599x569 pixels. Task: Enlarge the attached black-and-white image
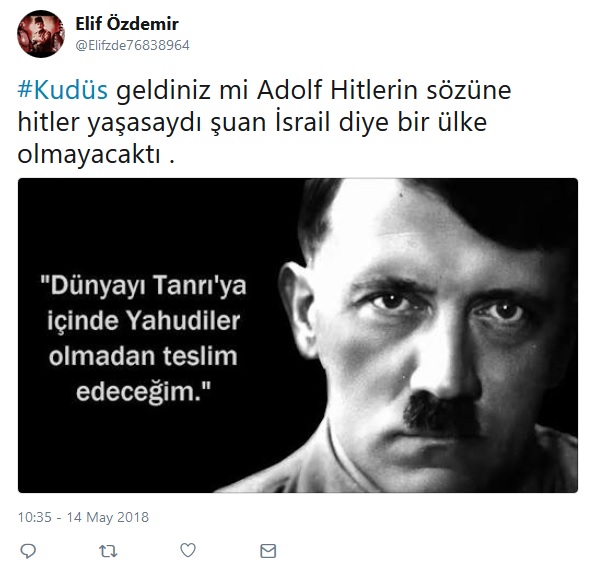(x=298, y=335)
